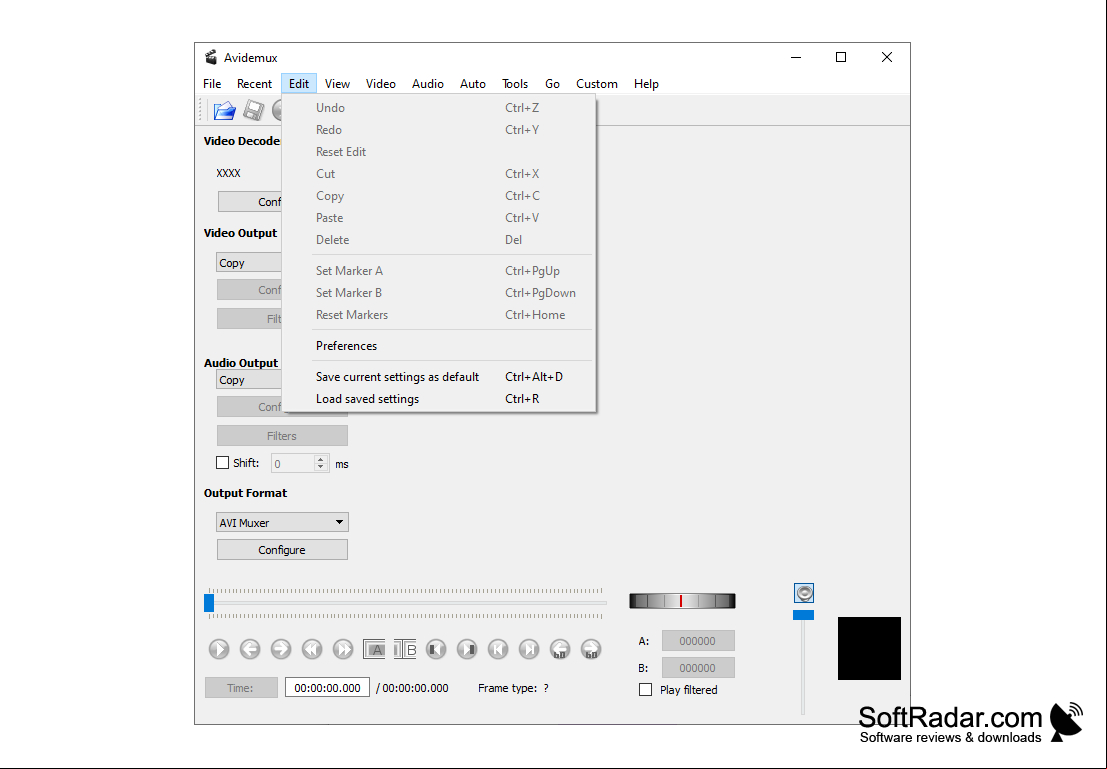Viewport: 1107px width, 769px height.
Task: Enable the audio Shift checkbox
Action: point(222,463)
